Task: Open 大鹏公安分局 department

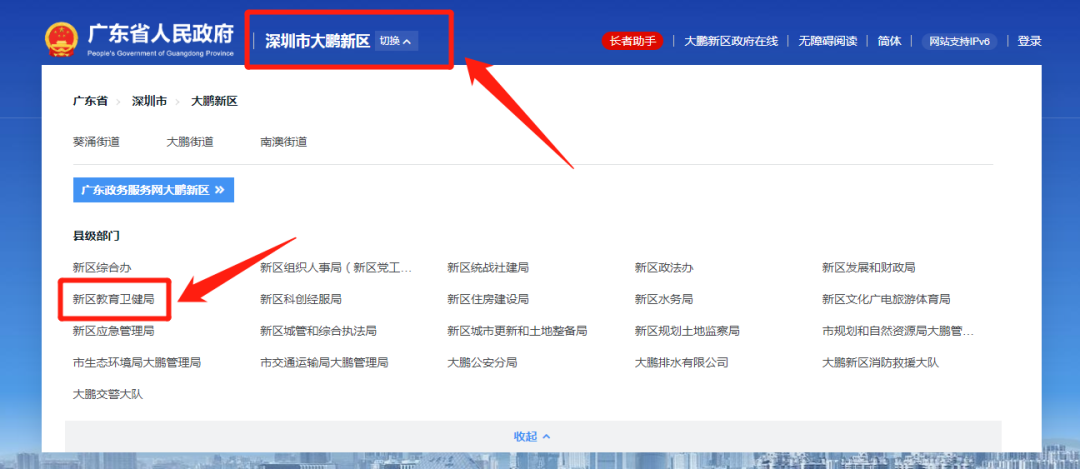Action: click(482, 362)
